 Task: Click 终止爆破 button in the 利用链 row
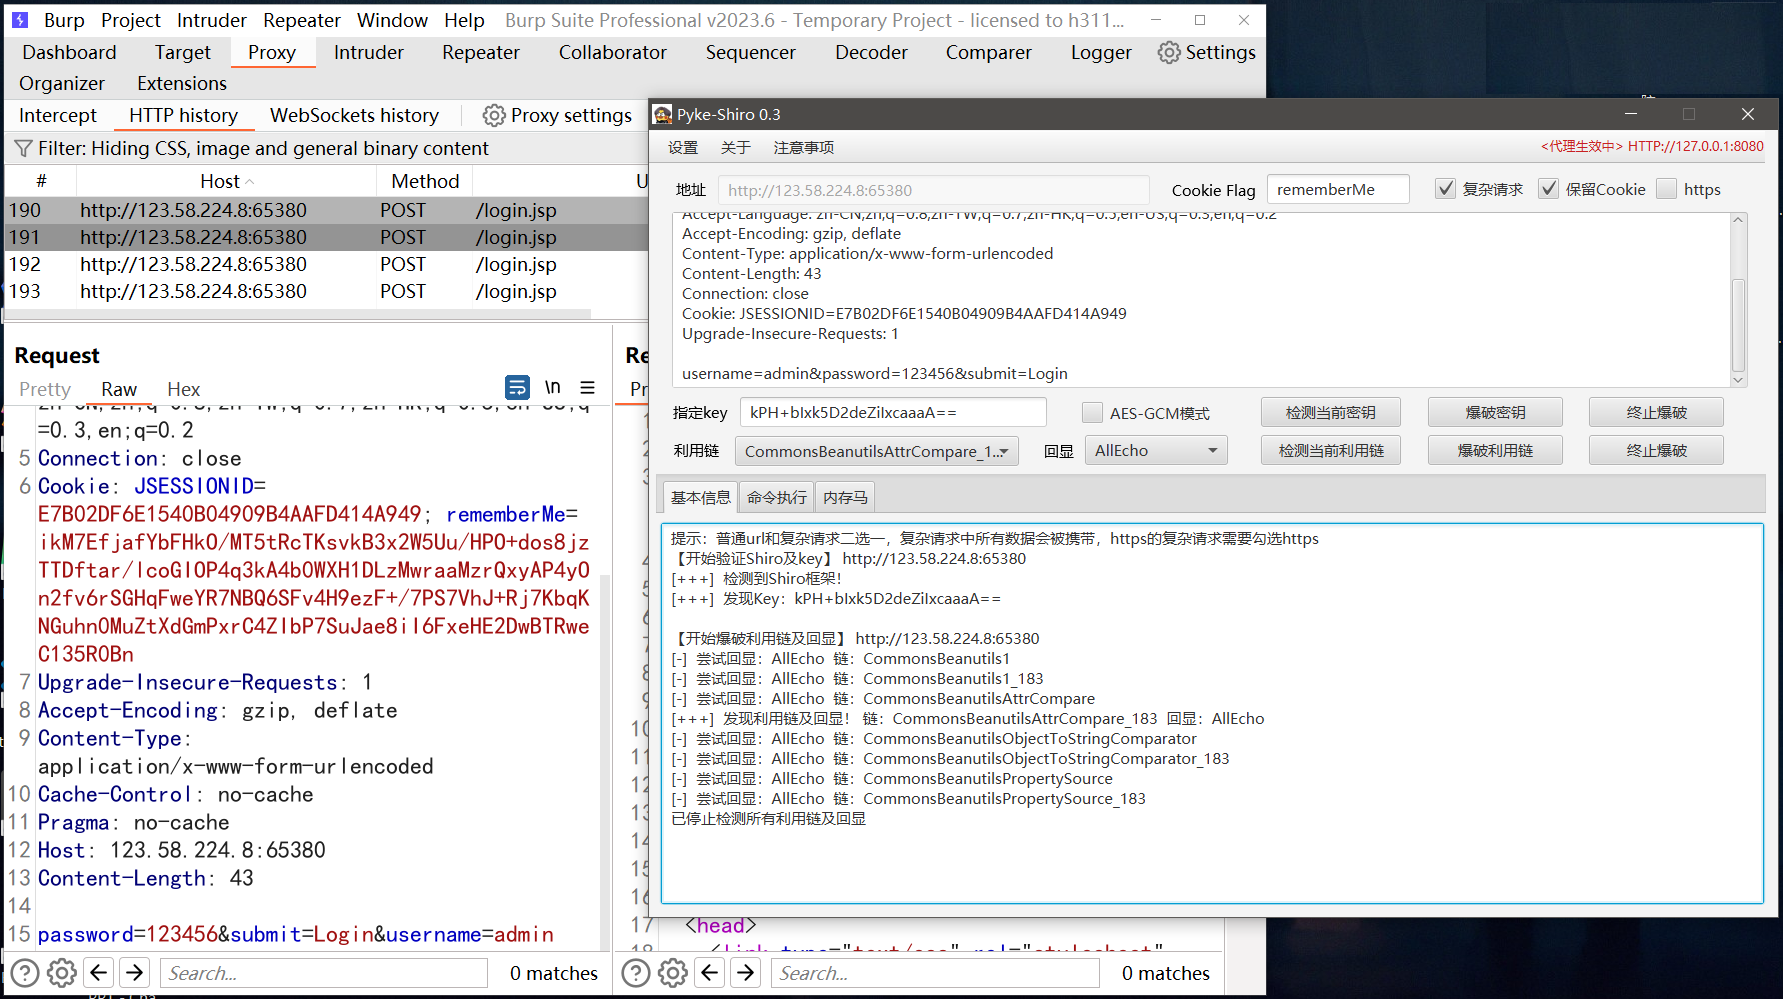[1656, 451]
